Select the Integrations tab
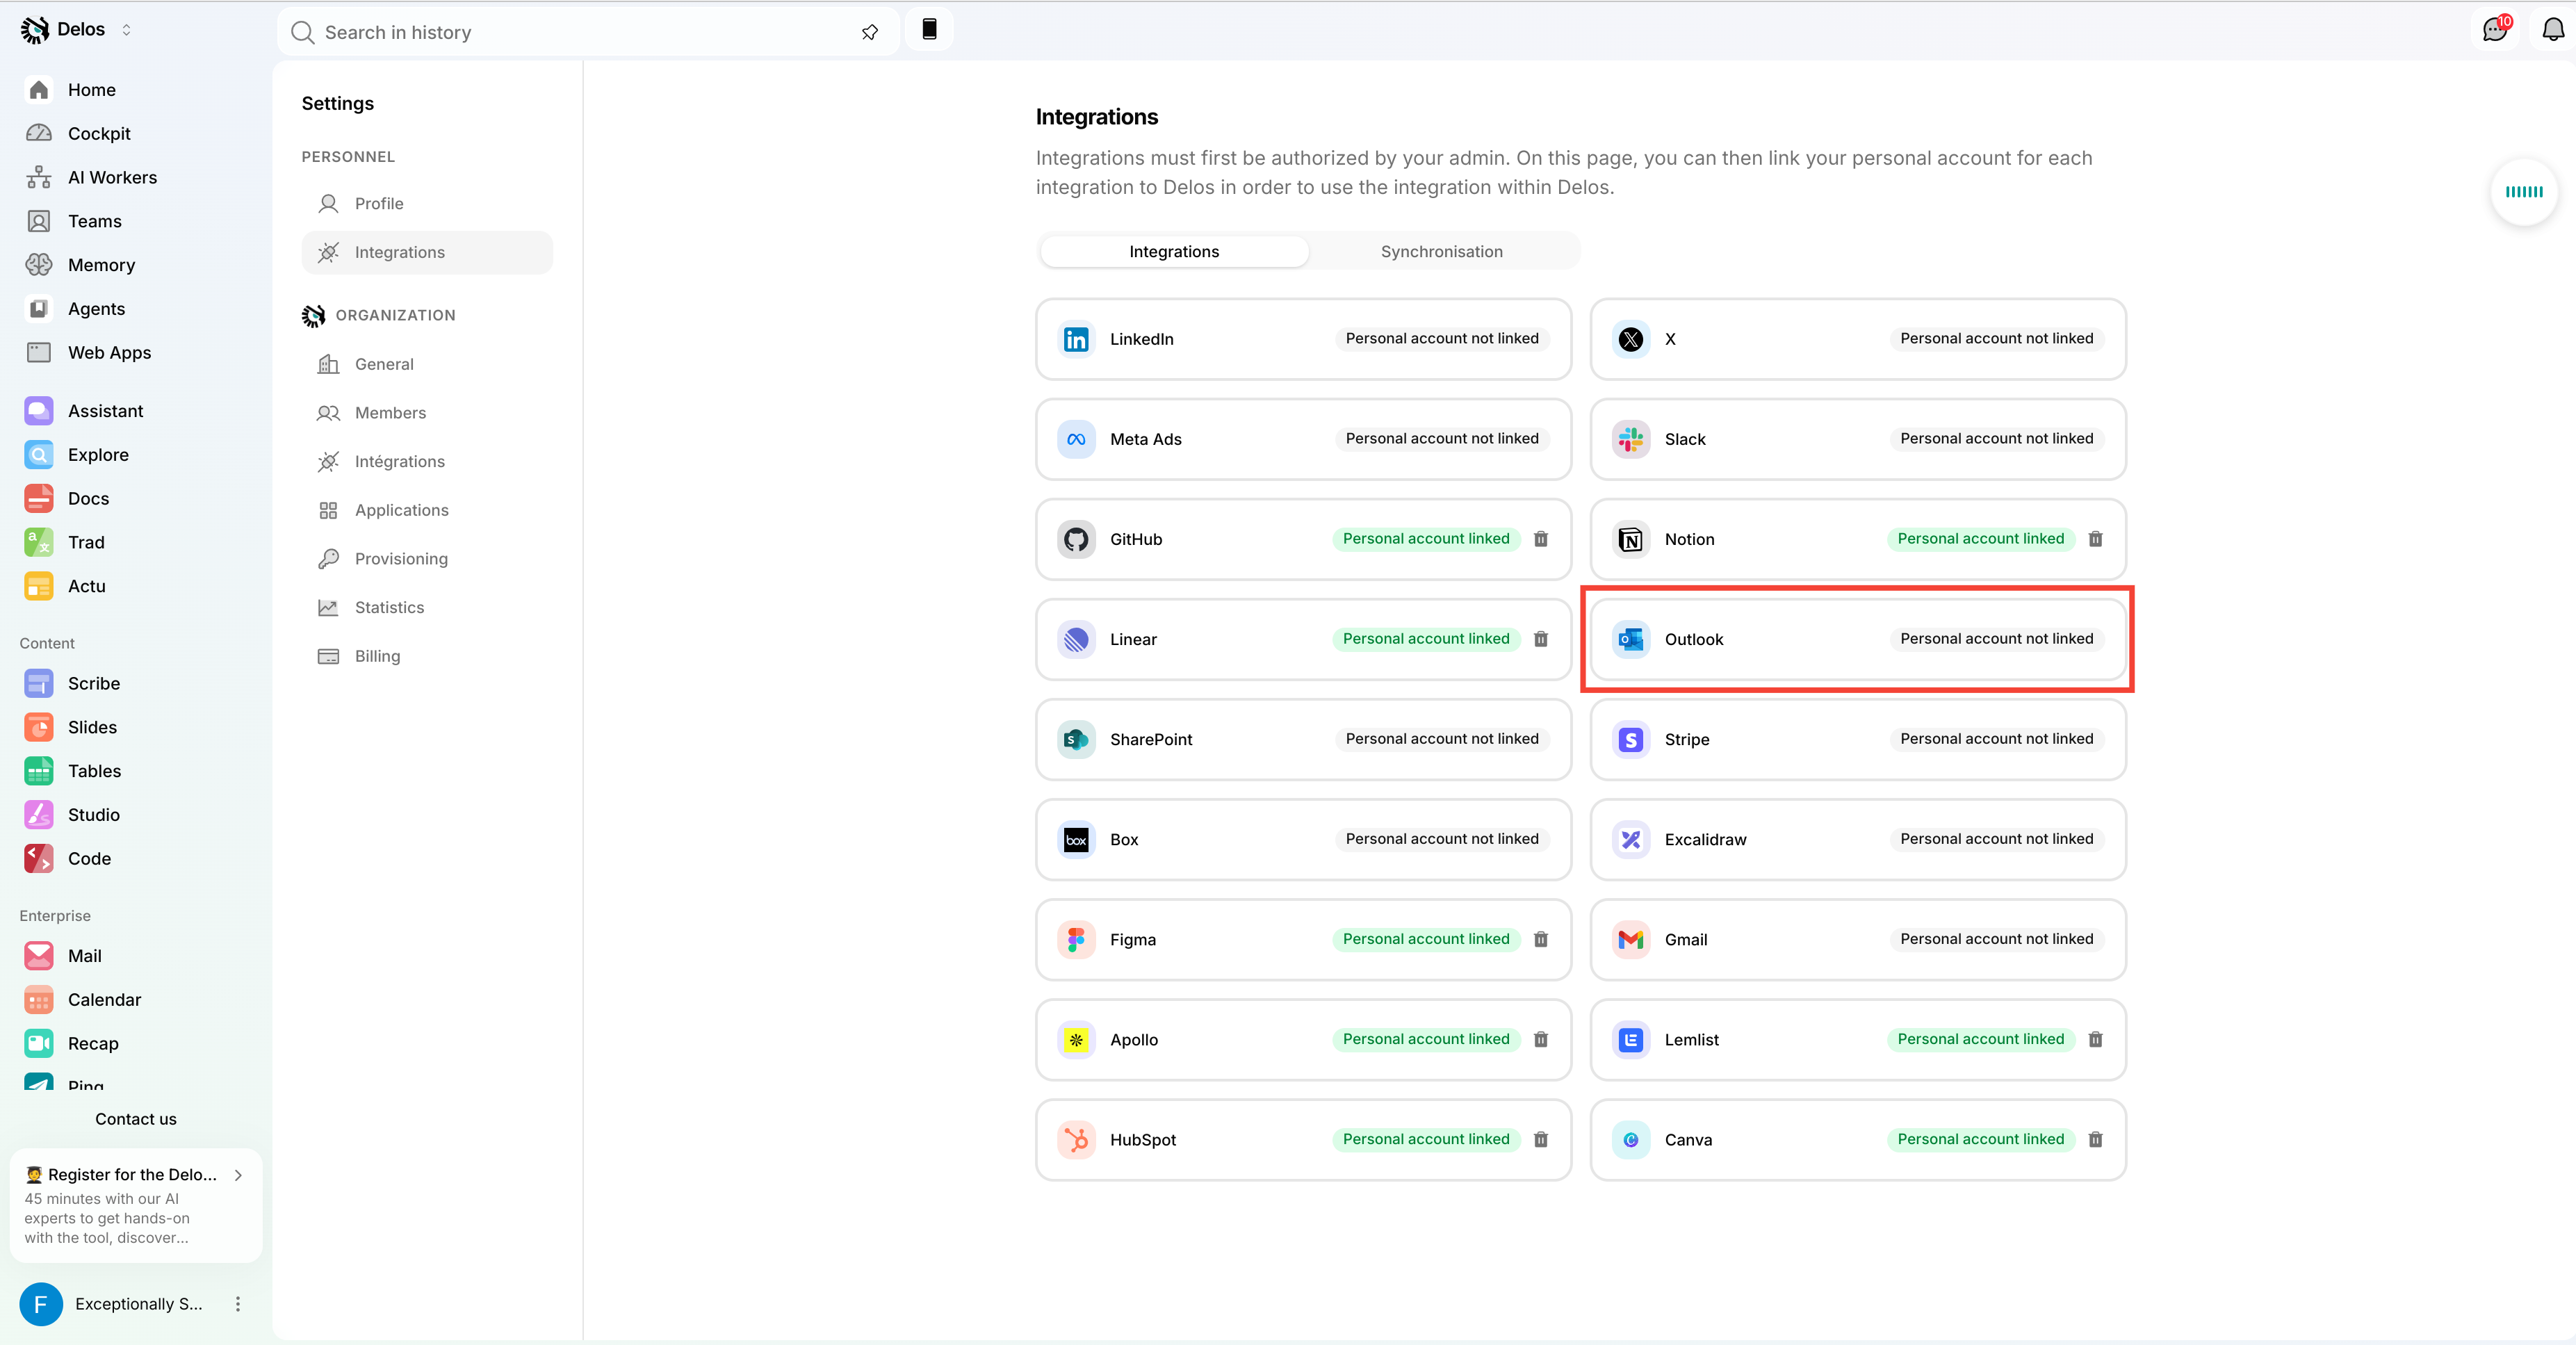 (1174, 252)
